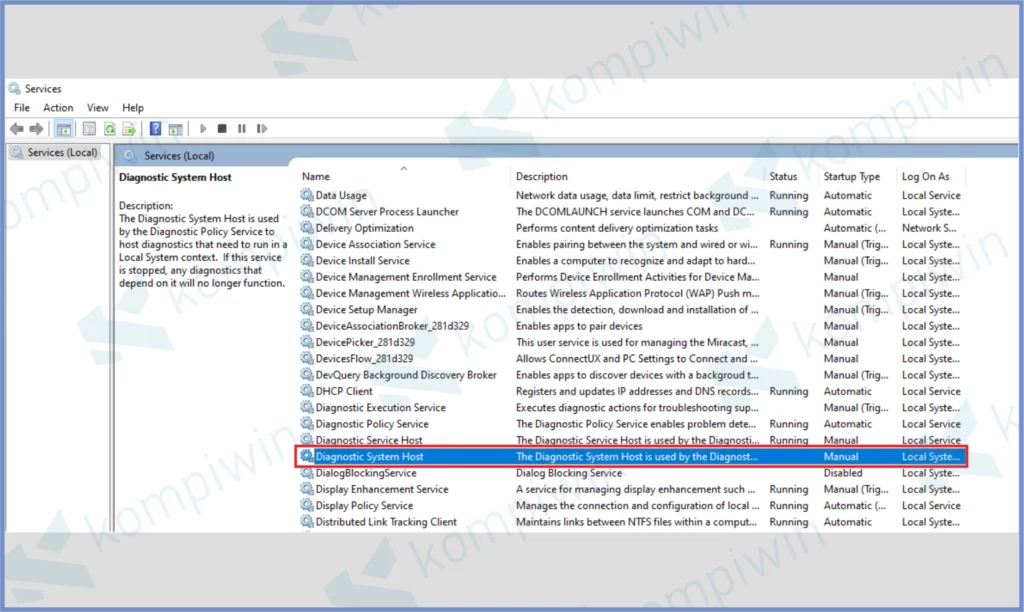Click the Forward arrow in the toolbar
This screenshot has width=1024, height=612.
point(36,129)
